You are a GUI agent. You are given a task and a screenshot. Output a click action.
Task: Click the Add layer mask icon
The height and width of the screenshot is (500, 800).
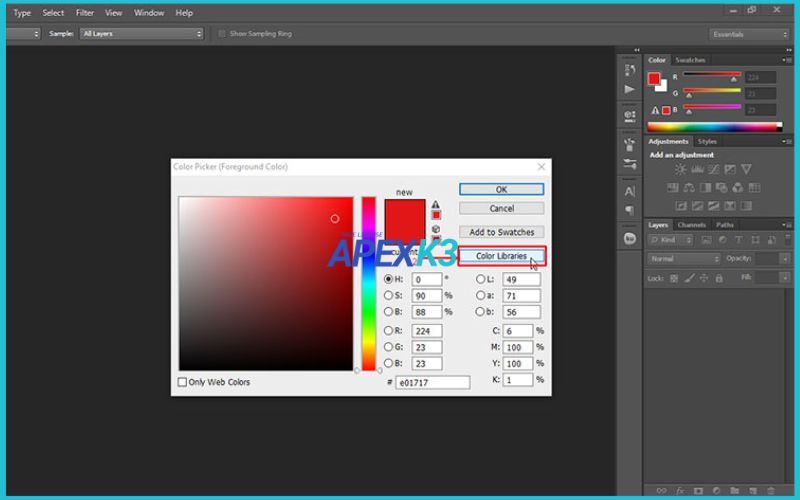pyautogui.click(x=698, y=491)
